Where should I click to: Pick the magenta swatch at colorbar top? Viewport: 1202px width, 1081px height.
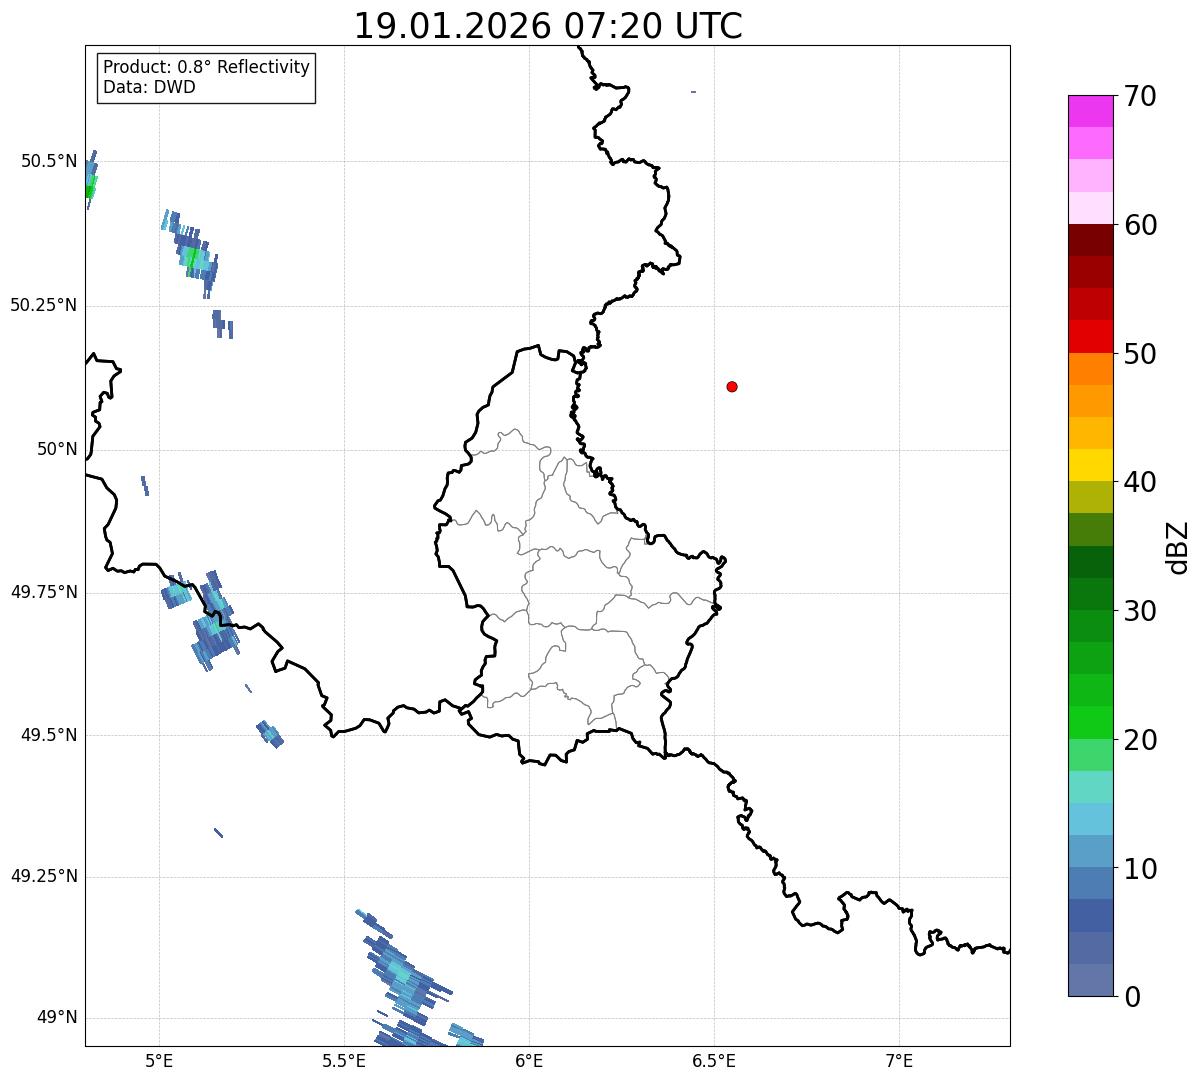click(x=1090, y=111)
